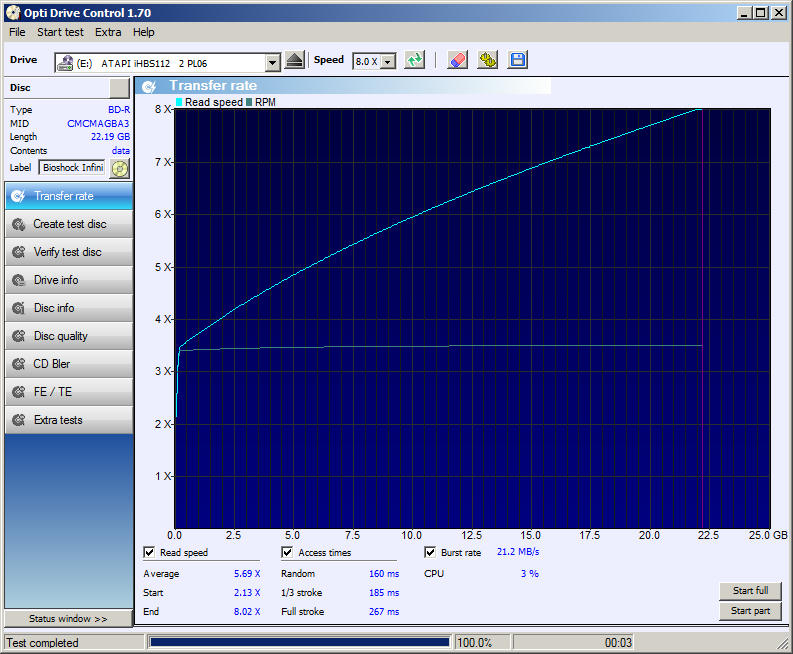Click the disc Type value BD-R
793x654 pixels.
click(x=119, y=110)
